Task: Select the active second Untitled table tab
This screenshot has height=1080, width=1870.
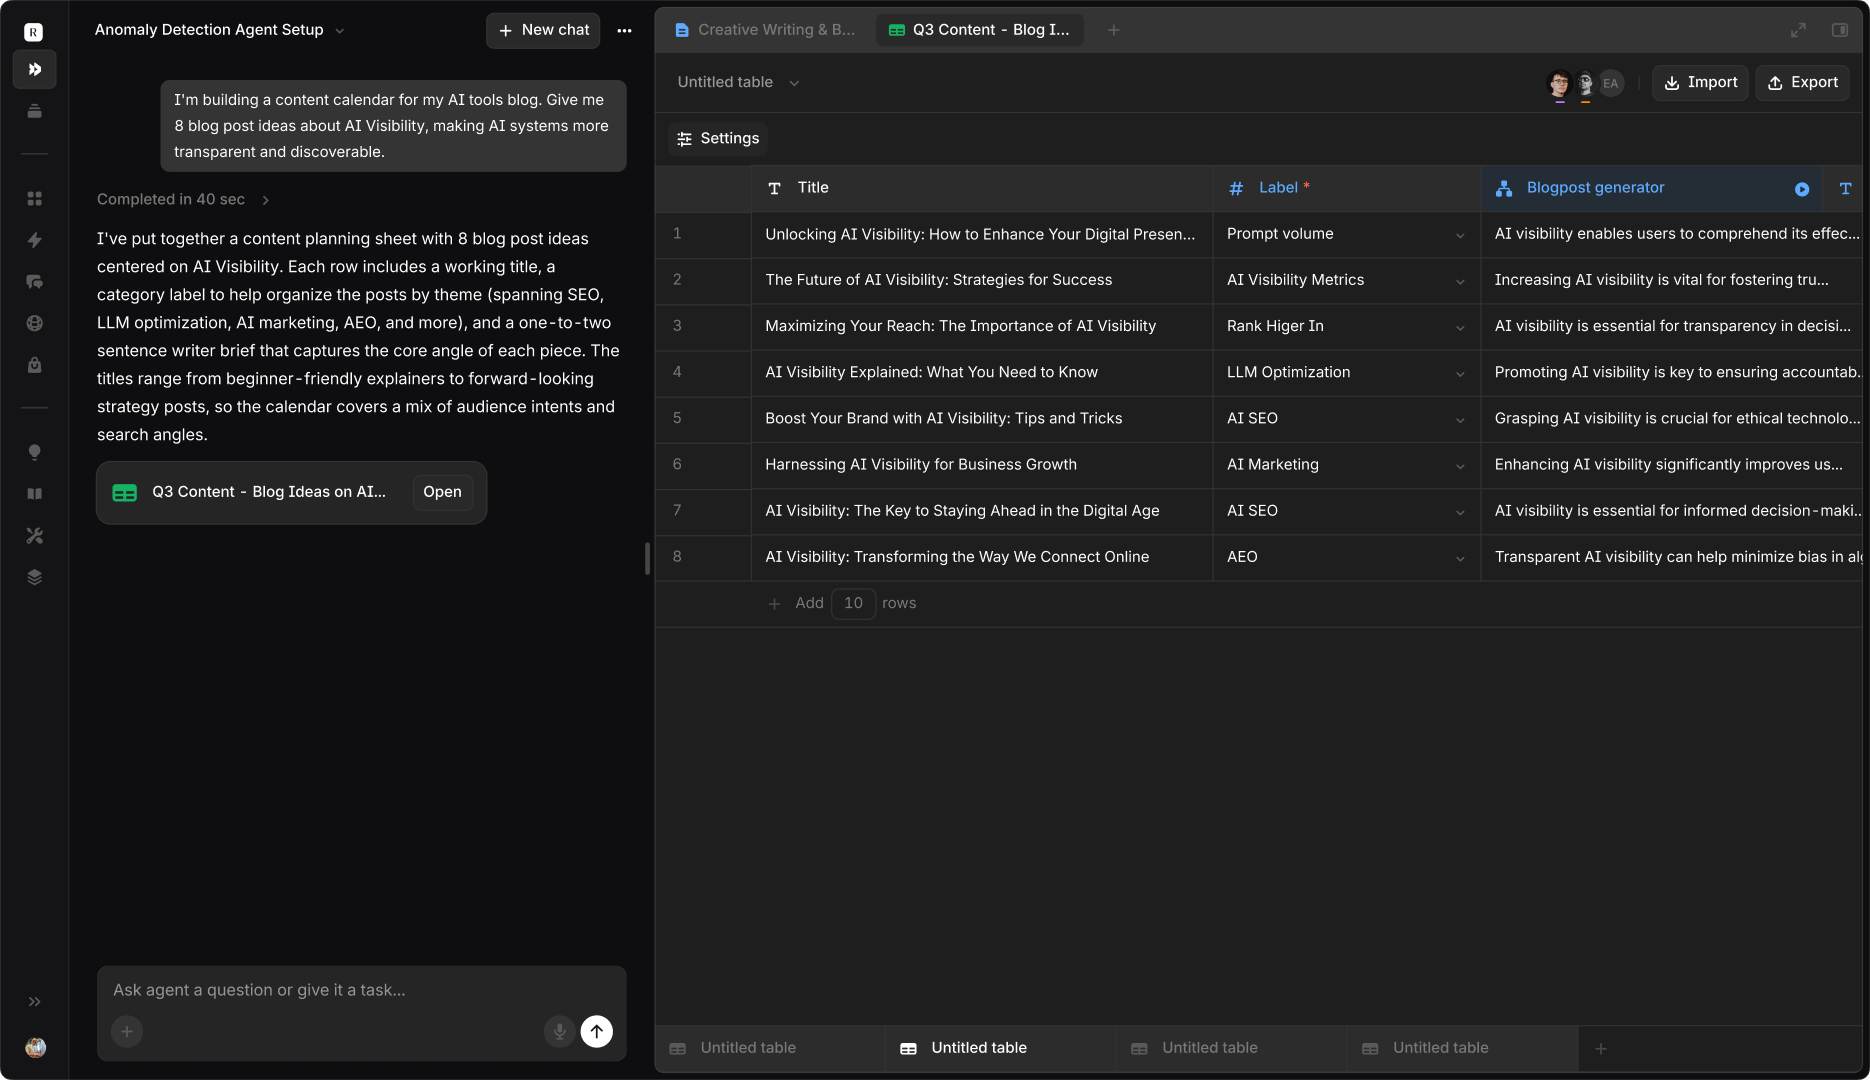Action: tap(1000, 1048)
